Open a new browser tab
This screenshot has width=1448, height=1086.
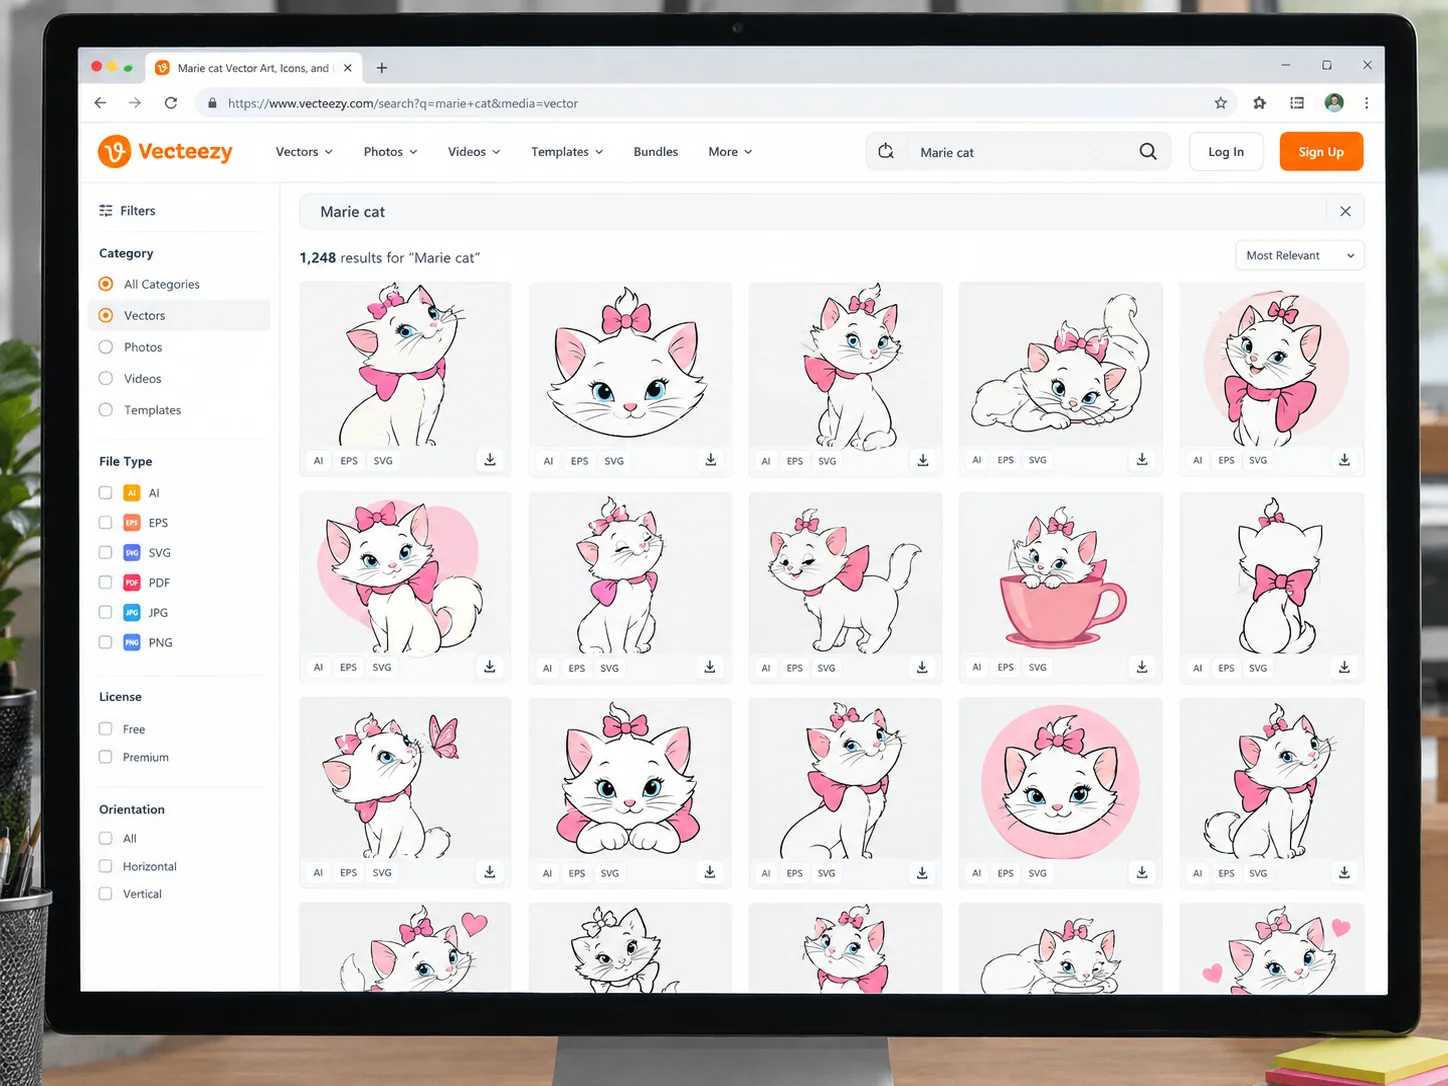pos(382,68)
